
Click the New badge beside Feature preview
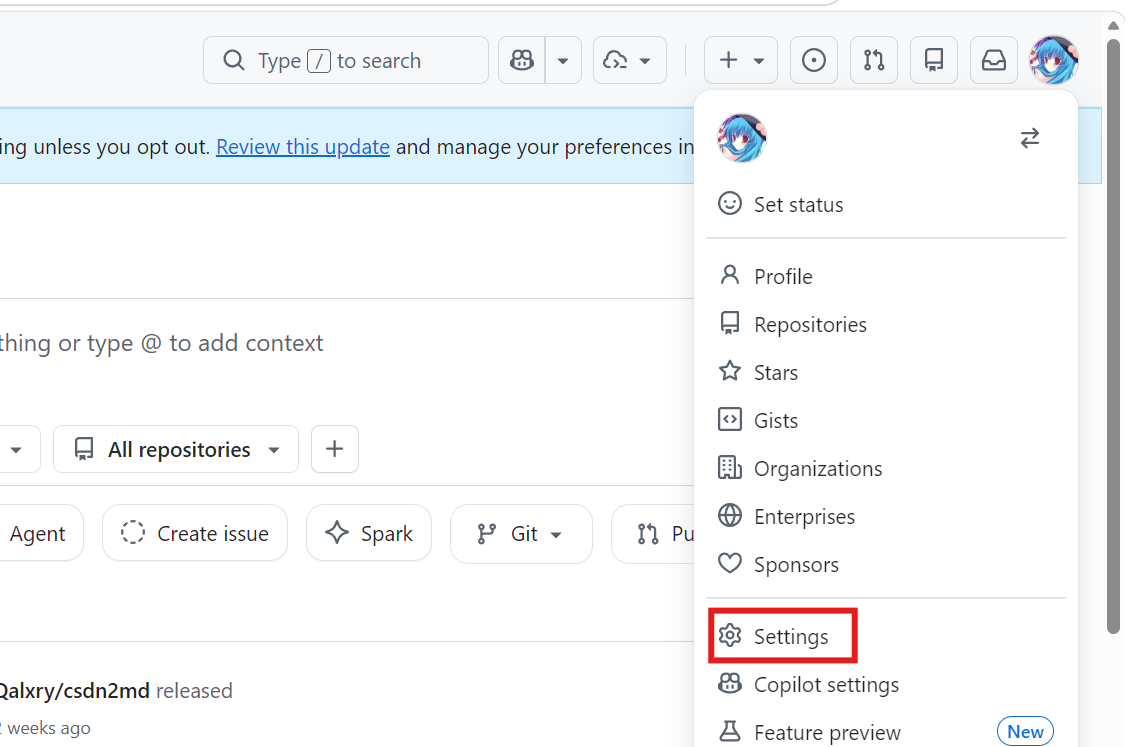pos(1025,732)
